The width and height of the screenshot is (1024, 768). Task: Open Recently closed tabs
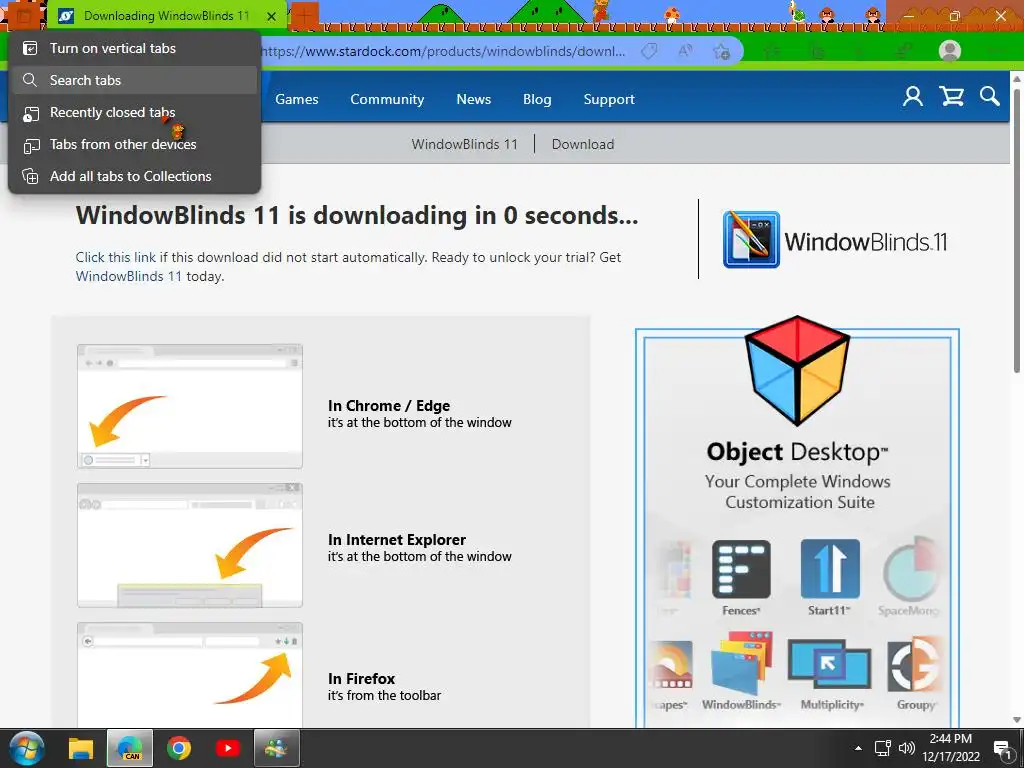(x=135, y=112)
